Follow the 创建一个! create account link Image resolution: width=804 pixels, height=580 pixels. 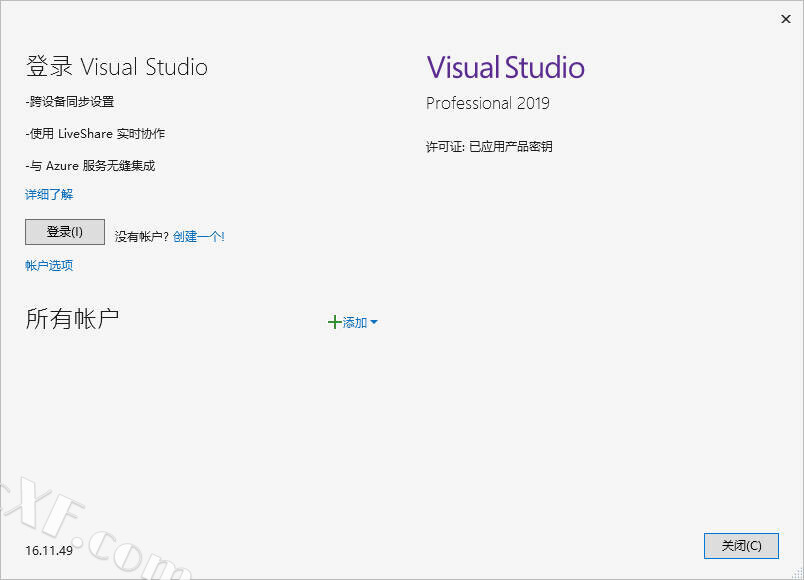pyautogui.click(x=199, y=236)
